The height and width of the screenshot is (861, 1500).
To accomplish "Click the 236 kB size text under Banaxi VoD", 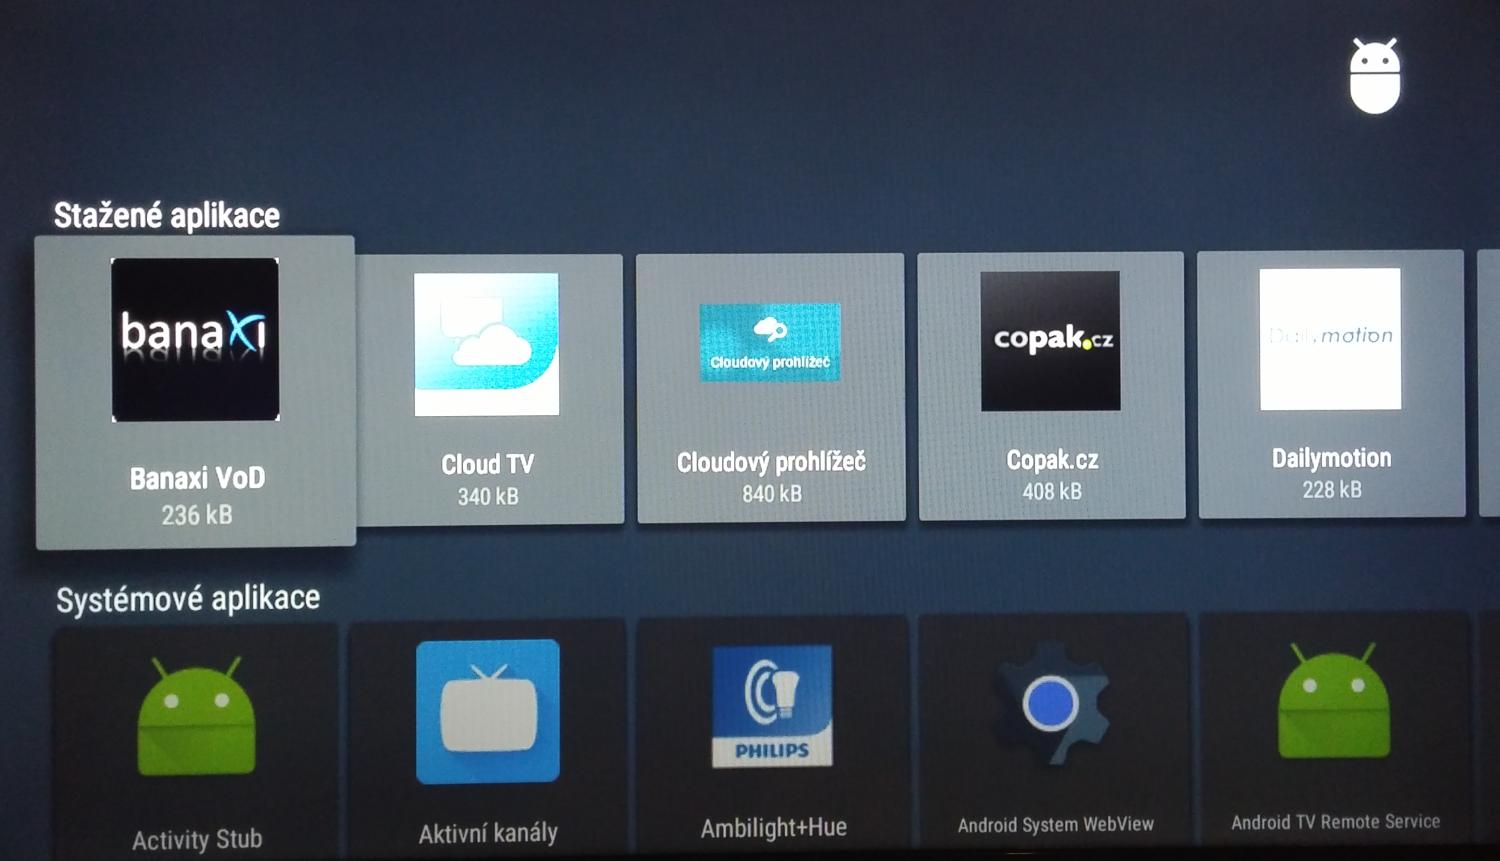I will tap(196, 514).
